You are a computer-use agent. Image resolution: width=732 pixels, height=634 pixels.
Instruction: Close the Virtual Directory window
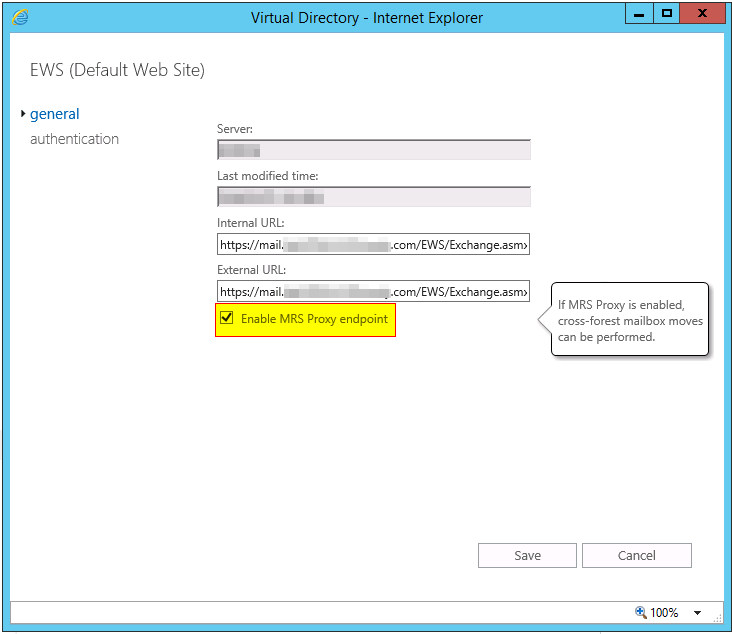tap(703, 14)
